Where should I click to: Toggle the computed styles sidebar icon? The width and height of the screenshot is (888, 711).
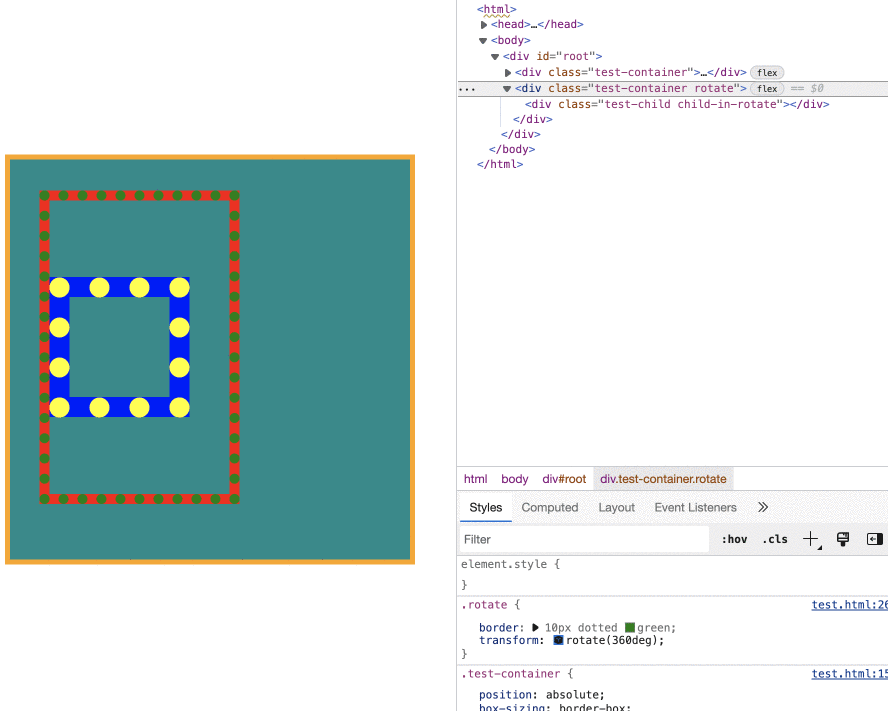[874, 539]
